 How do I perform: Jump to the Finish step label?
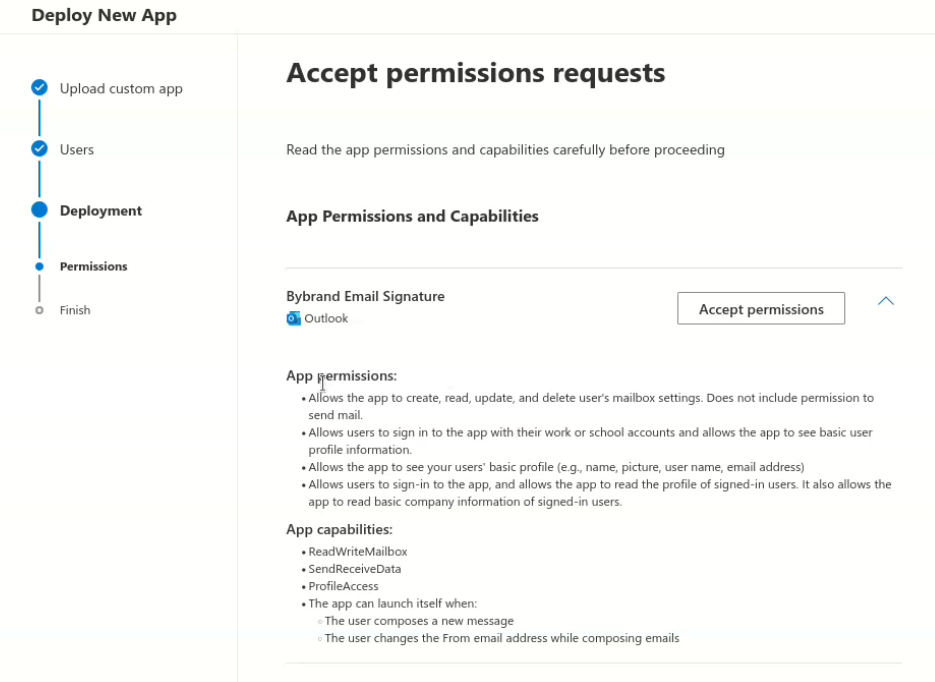pos(75,311)
